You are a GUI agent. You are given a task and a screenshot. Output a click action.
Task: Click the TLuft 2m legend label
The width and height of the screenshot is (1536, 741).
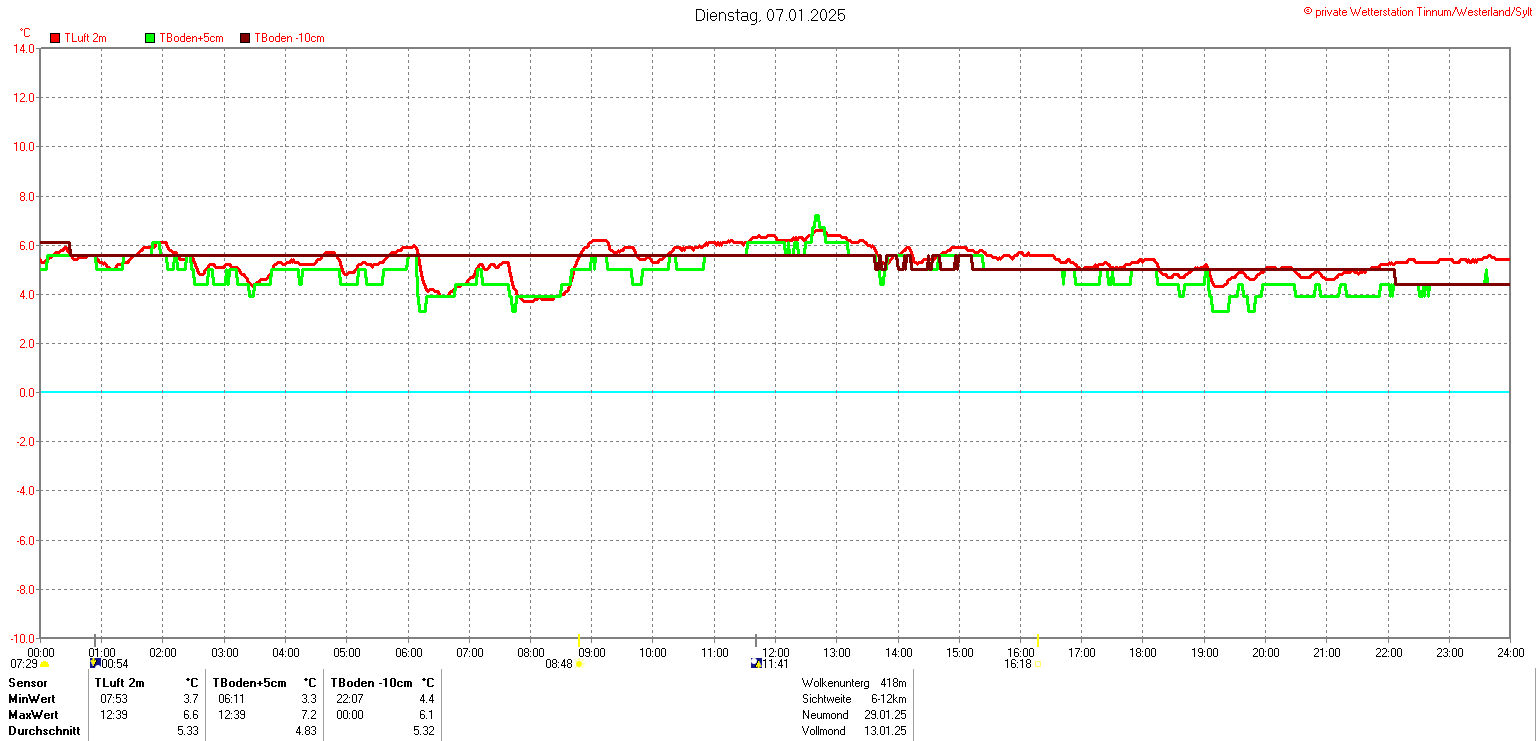click(x=85, y=38)
